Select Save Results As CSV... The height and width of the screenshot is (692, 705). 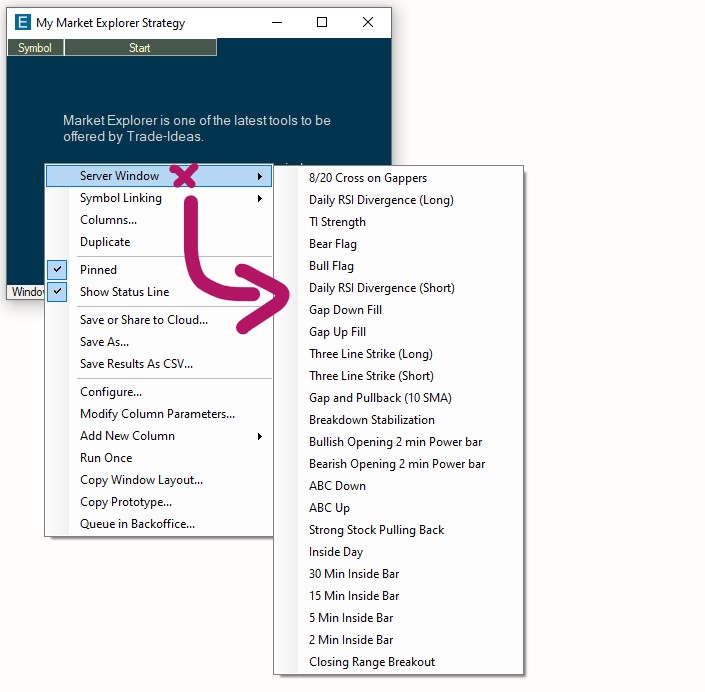[136, 364]
